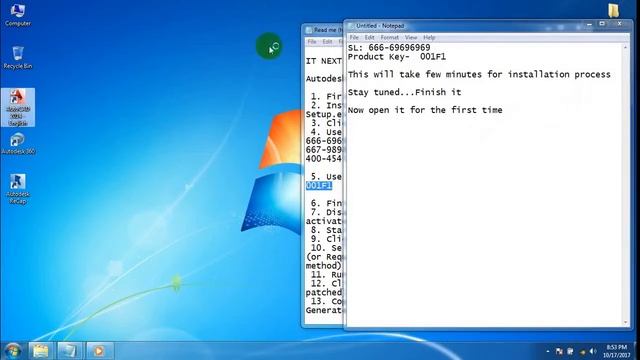Click the 'Product Key- 001F1' line
The width and height of the screenshot is (640, 360).
396,57
